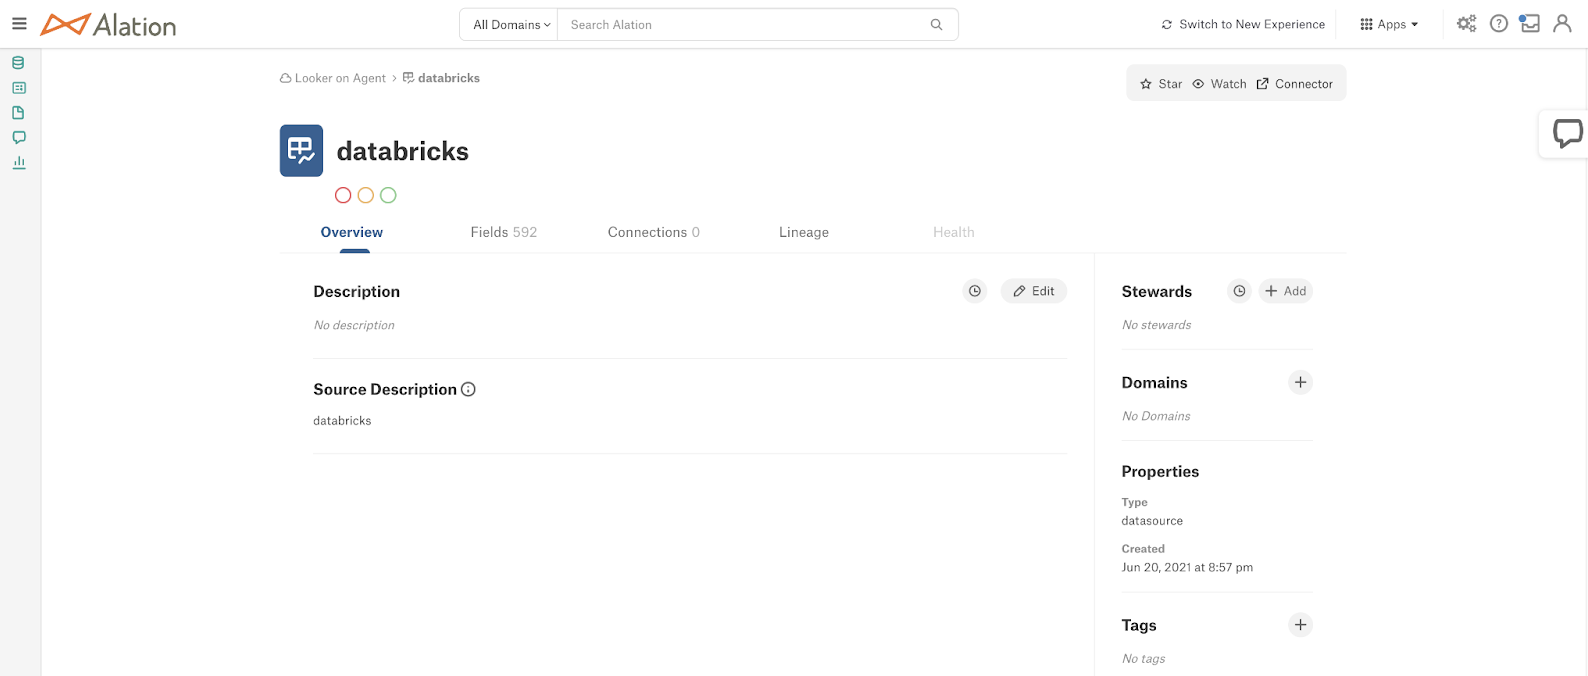Click the 'No Domains' text
The height and width of the screenshot is (676, 1588).
(x=1156, y=416)
